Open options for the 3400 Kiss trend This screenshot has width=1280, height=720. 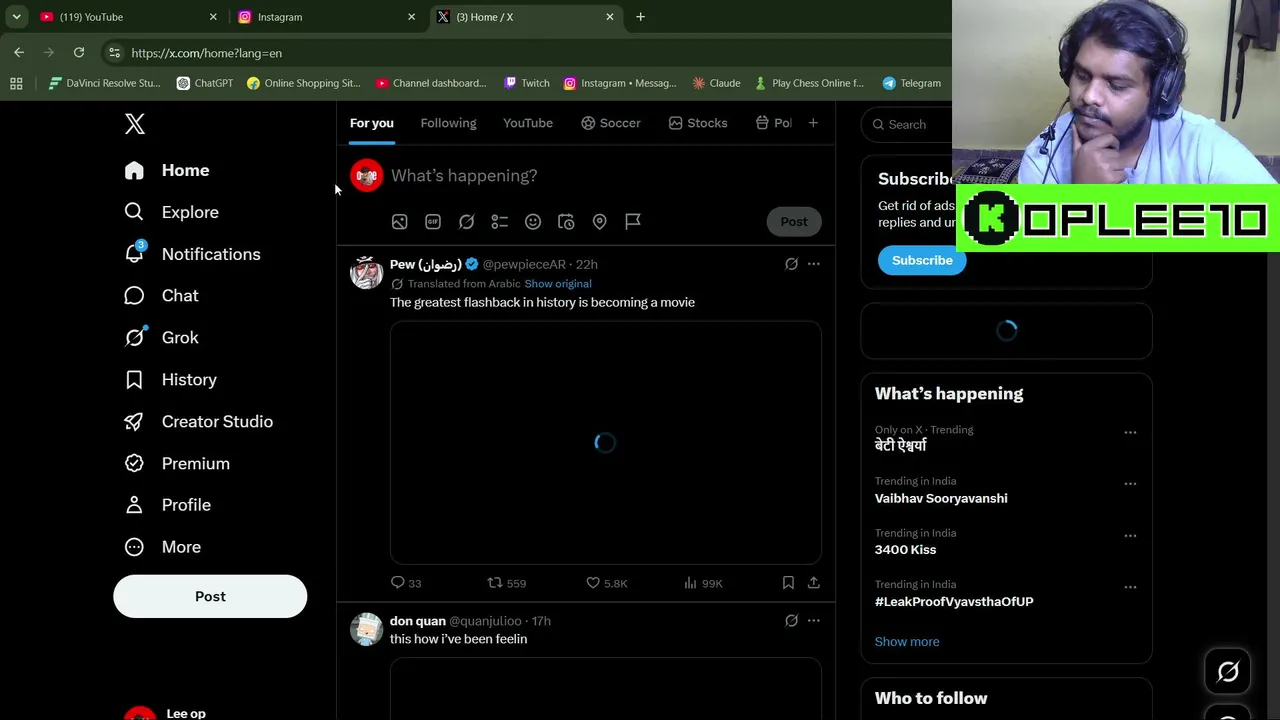pyautogui.click(x=1130, y=536)
